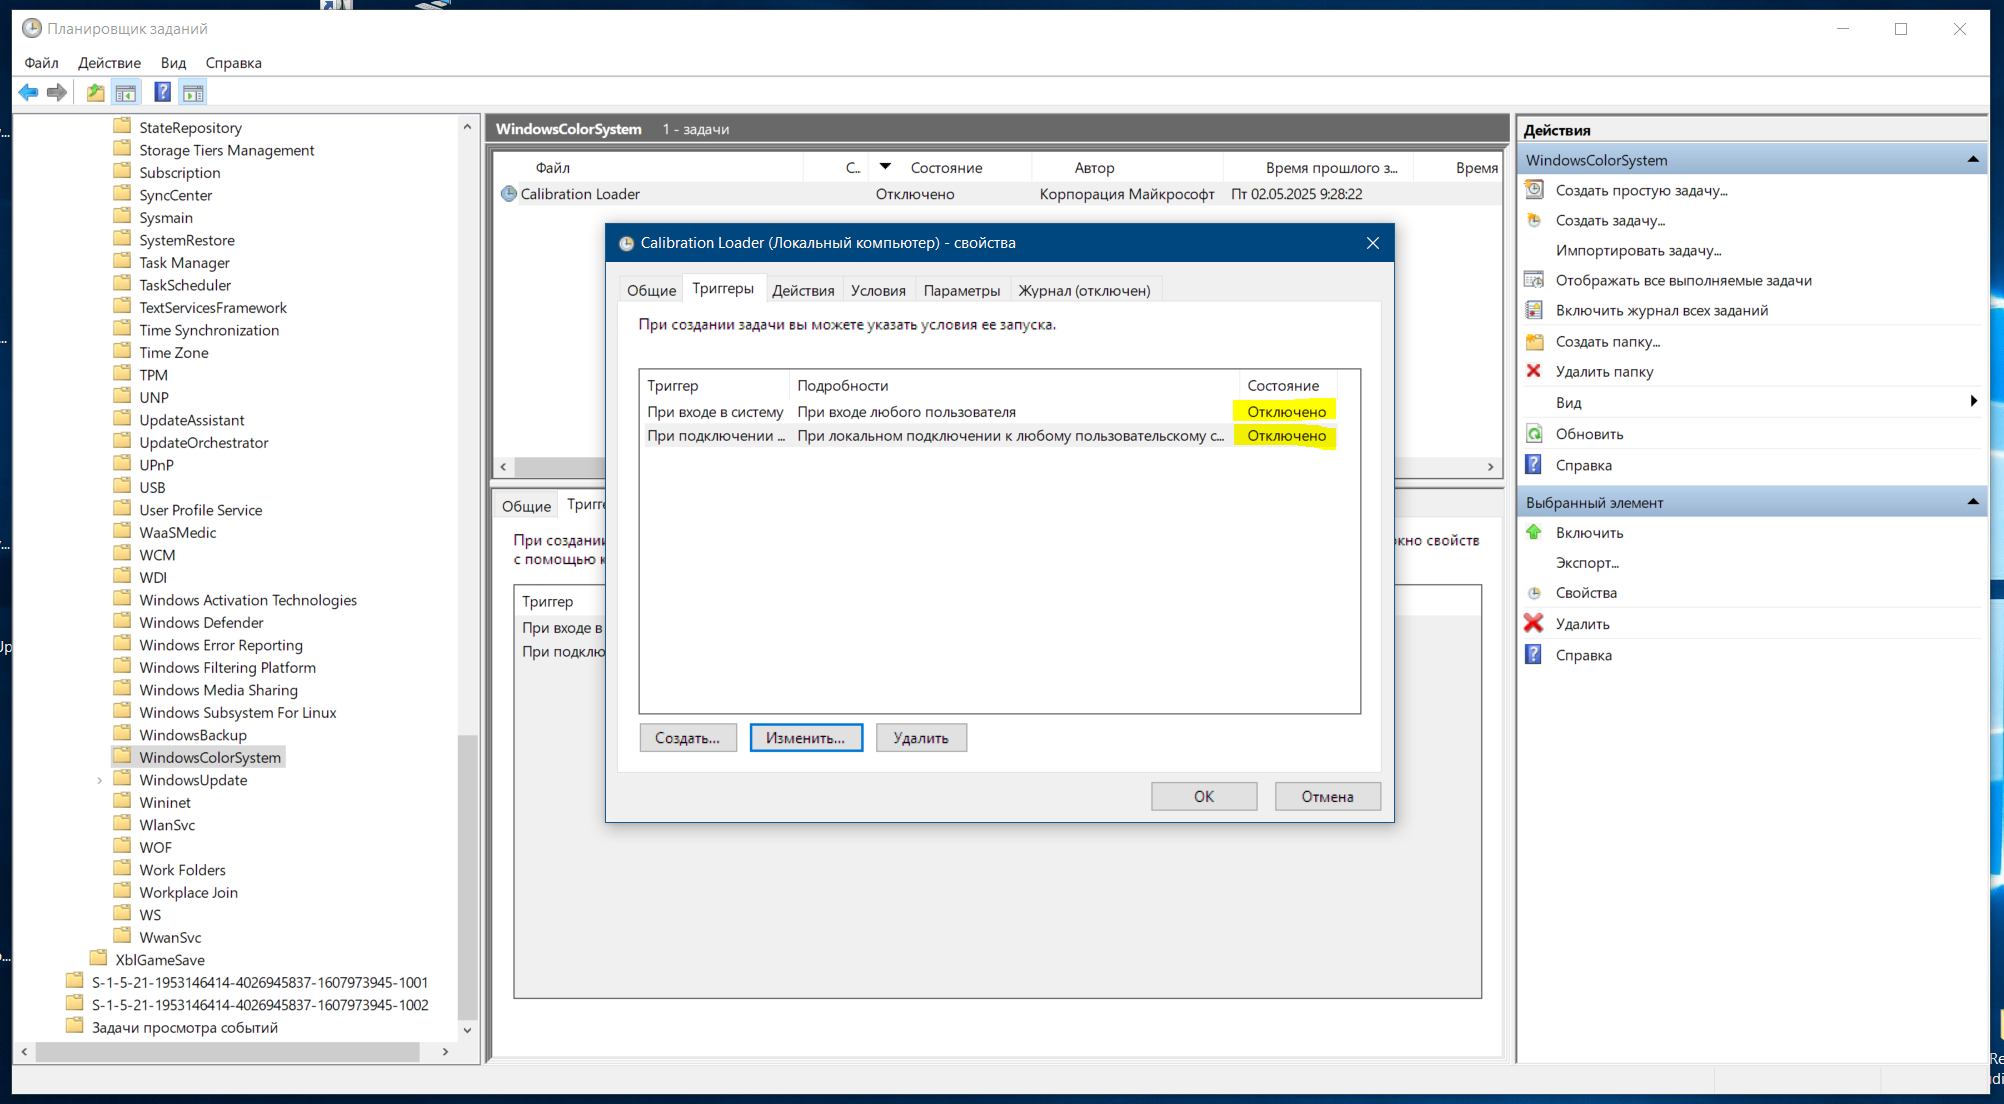Click the forward arrow toolbar icon
2004x1104 pixels.
click(x=57, y=93)
